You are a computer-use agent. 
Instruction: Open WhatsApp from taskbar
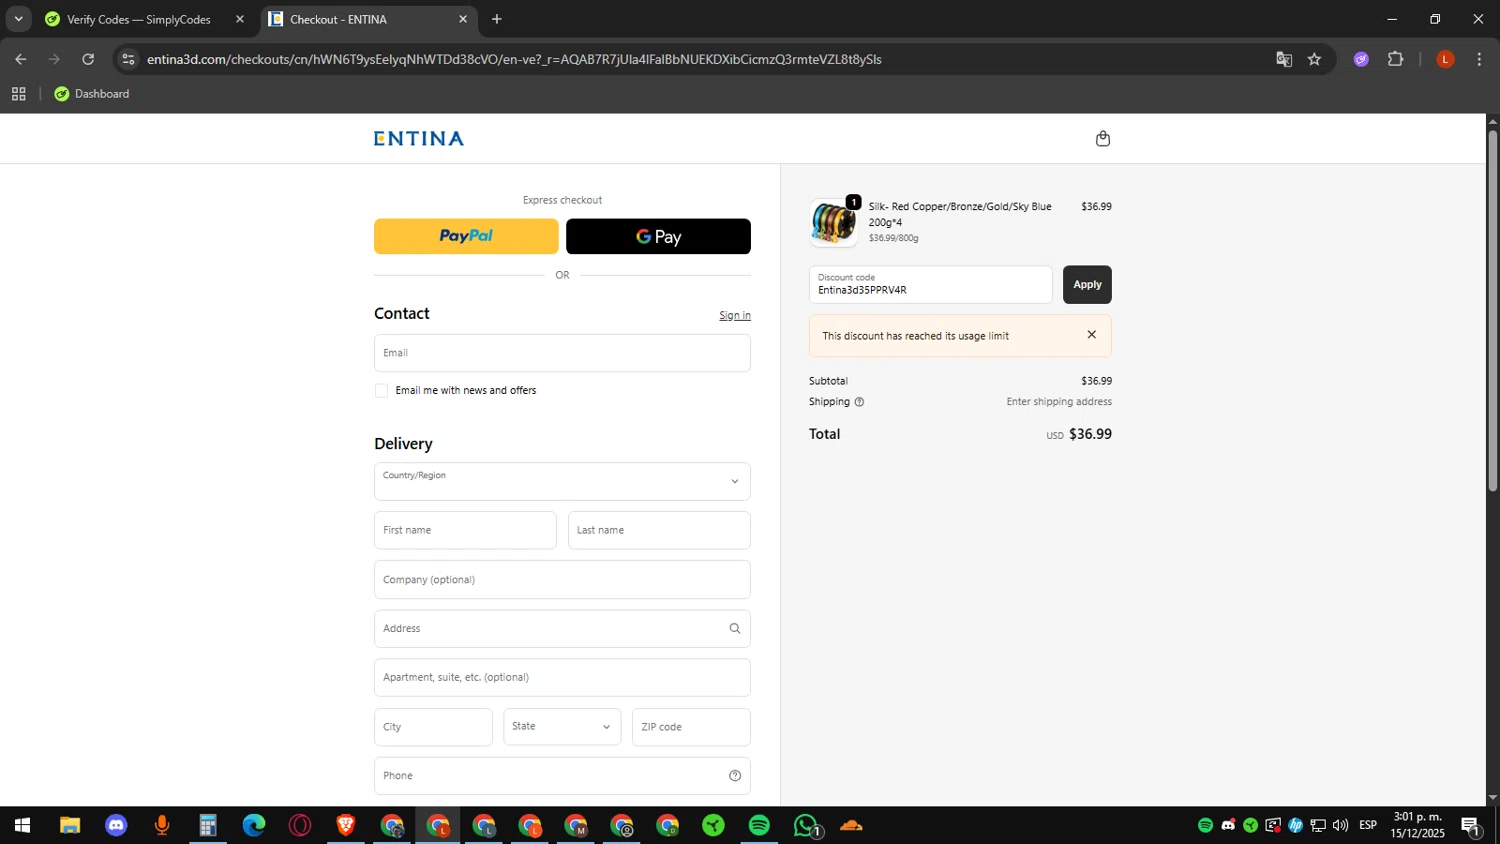point(806,826)
